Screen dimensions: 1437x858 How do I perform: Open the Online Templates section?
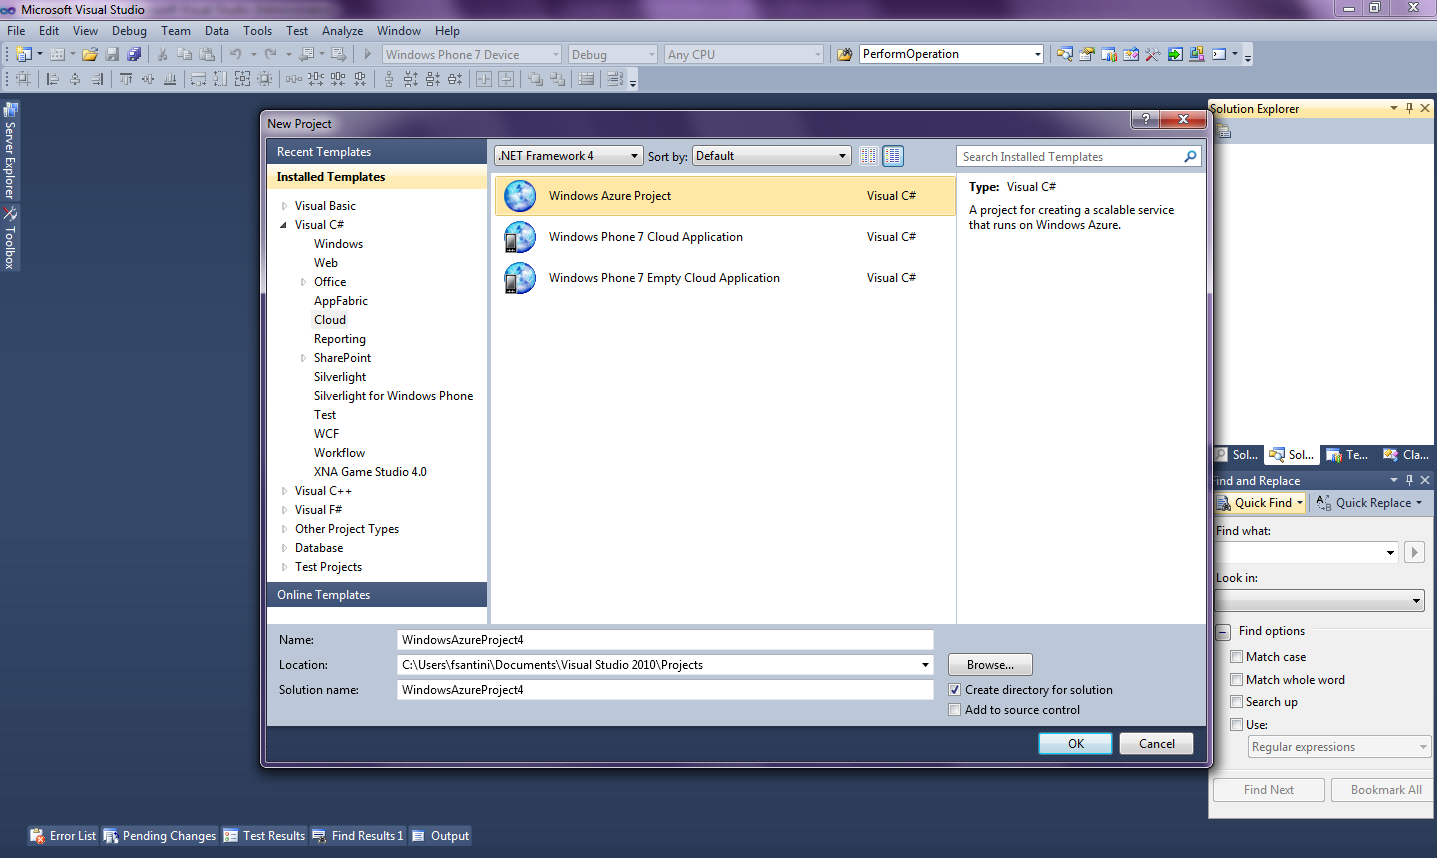377,595
